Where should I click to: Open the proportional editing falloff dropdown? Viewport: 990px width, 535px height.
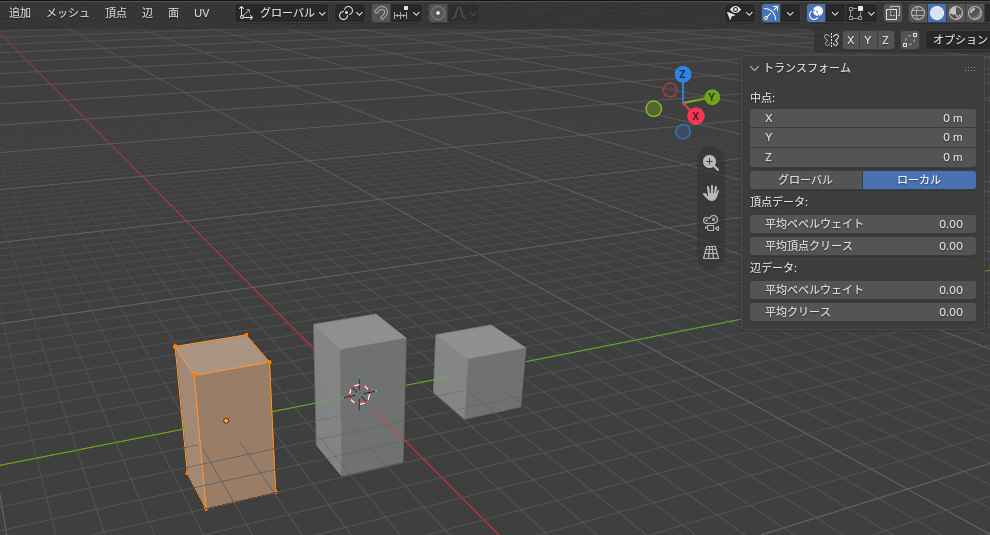464,13
